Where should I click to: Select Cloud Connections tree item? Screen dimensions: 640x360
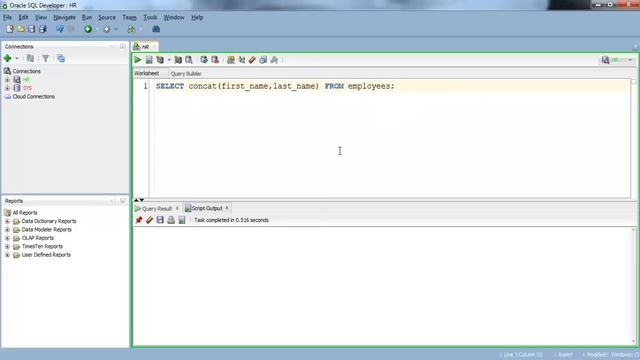tap(33, 97)
